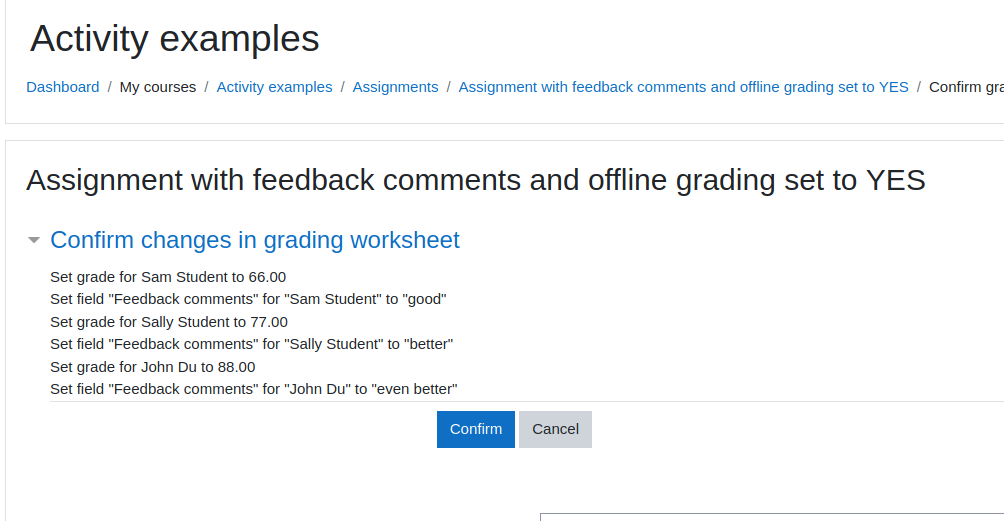This screenshot has height=521, width=1004.
Task: Click the Assignment with feedback comments page heading
Action: 476,180
